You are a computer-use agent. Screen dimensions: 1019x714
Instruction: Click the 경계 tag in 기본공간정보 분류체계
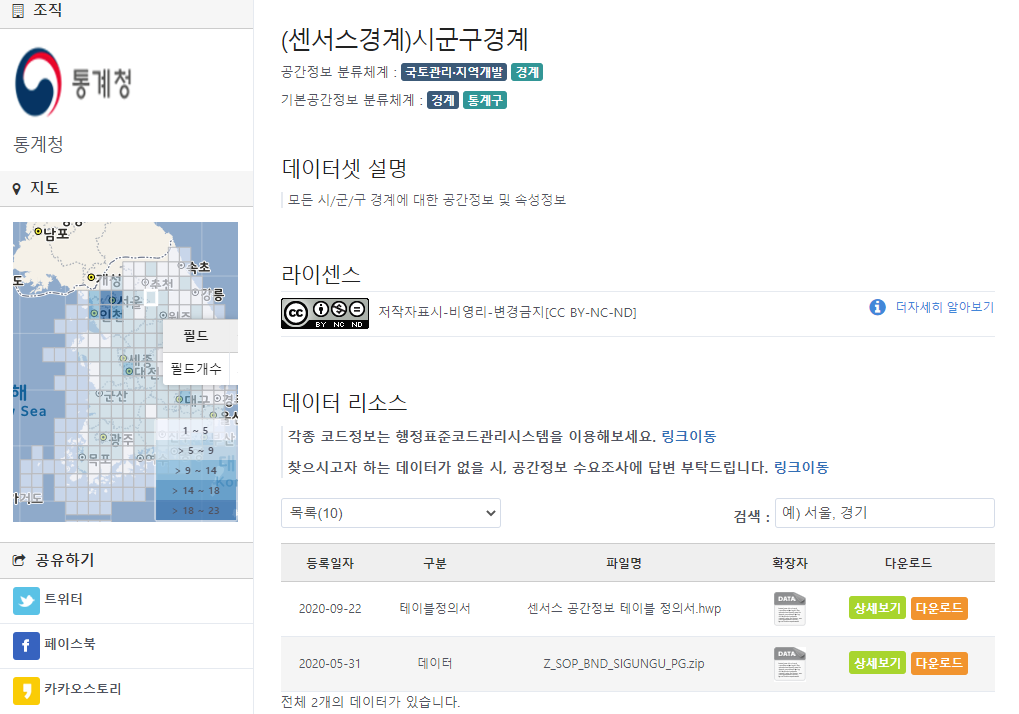click(x=443, y=100)
